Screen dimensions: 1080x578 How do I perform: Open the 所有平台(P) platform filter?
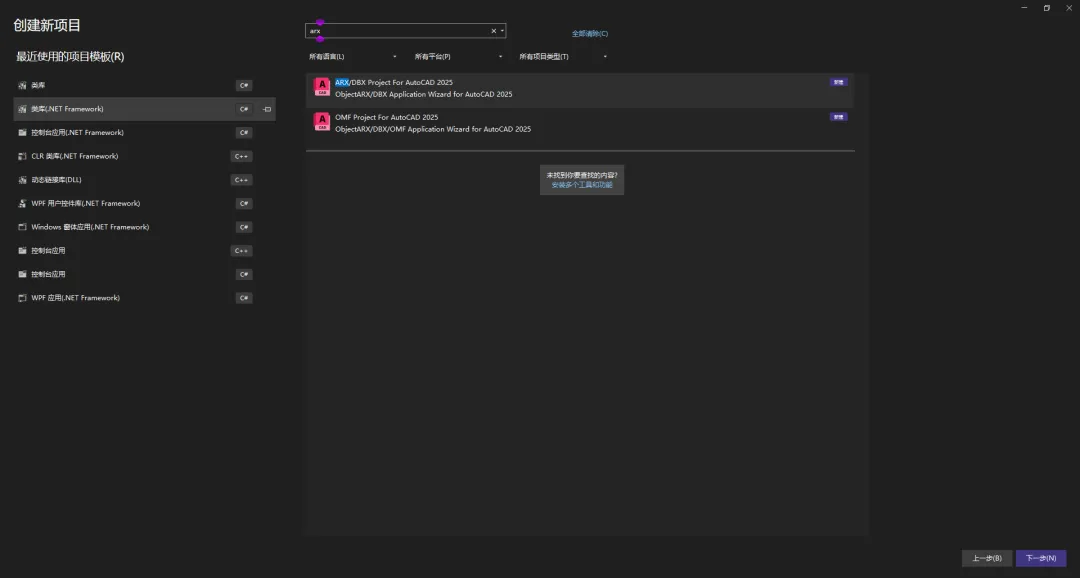[458, 56]
